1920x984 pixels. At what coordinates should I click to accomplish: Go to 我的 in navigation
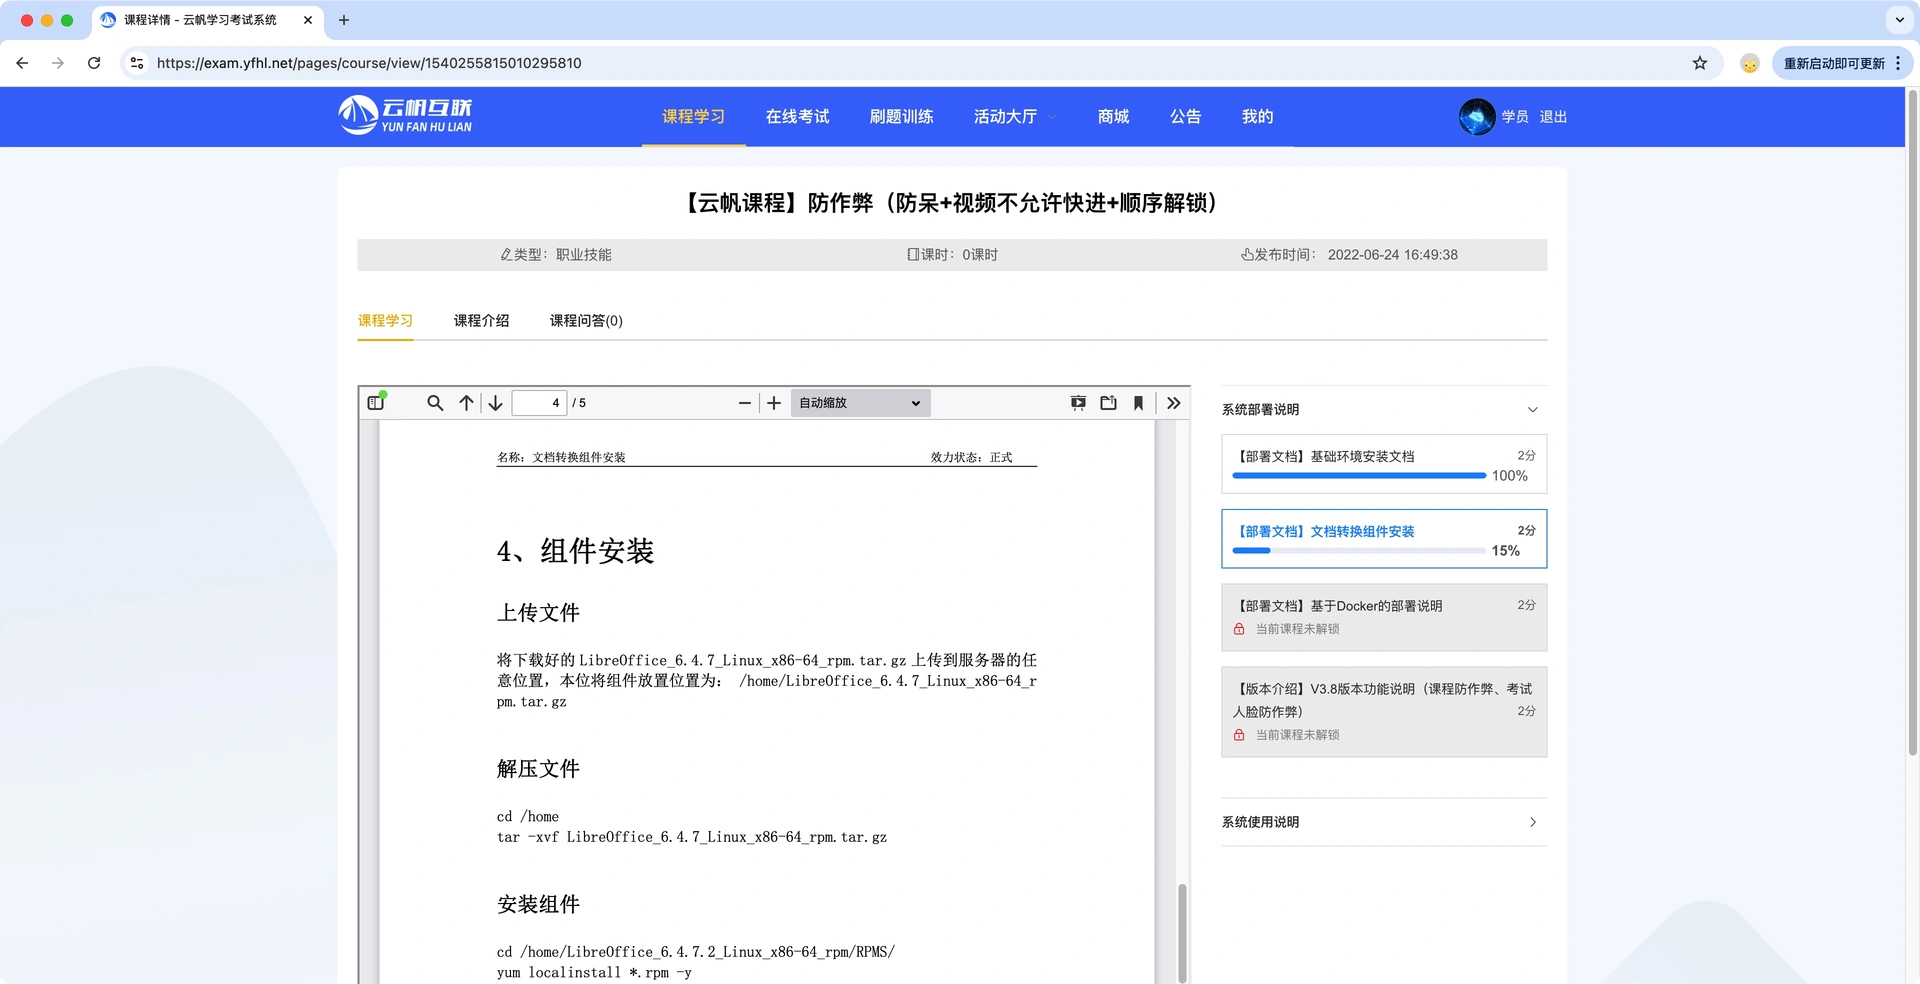[x=1257, y=117]
